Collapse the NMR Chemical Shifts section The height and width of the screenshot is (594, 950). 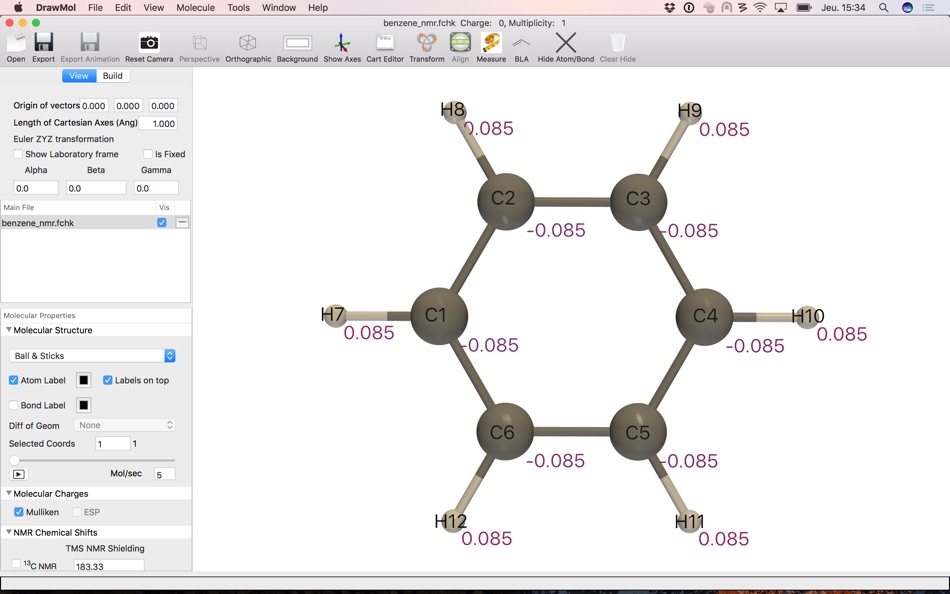point(8,532)
